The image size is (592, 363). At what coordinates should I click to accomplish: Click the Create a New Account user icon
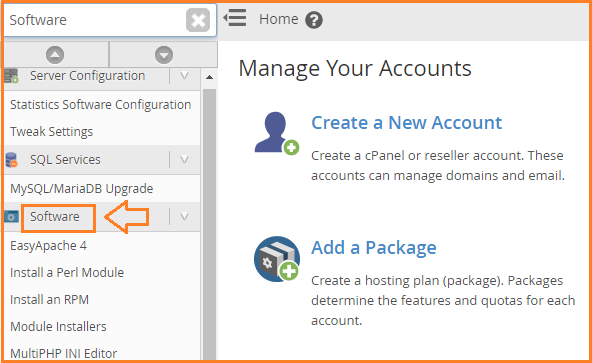pos(277,133)
